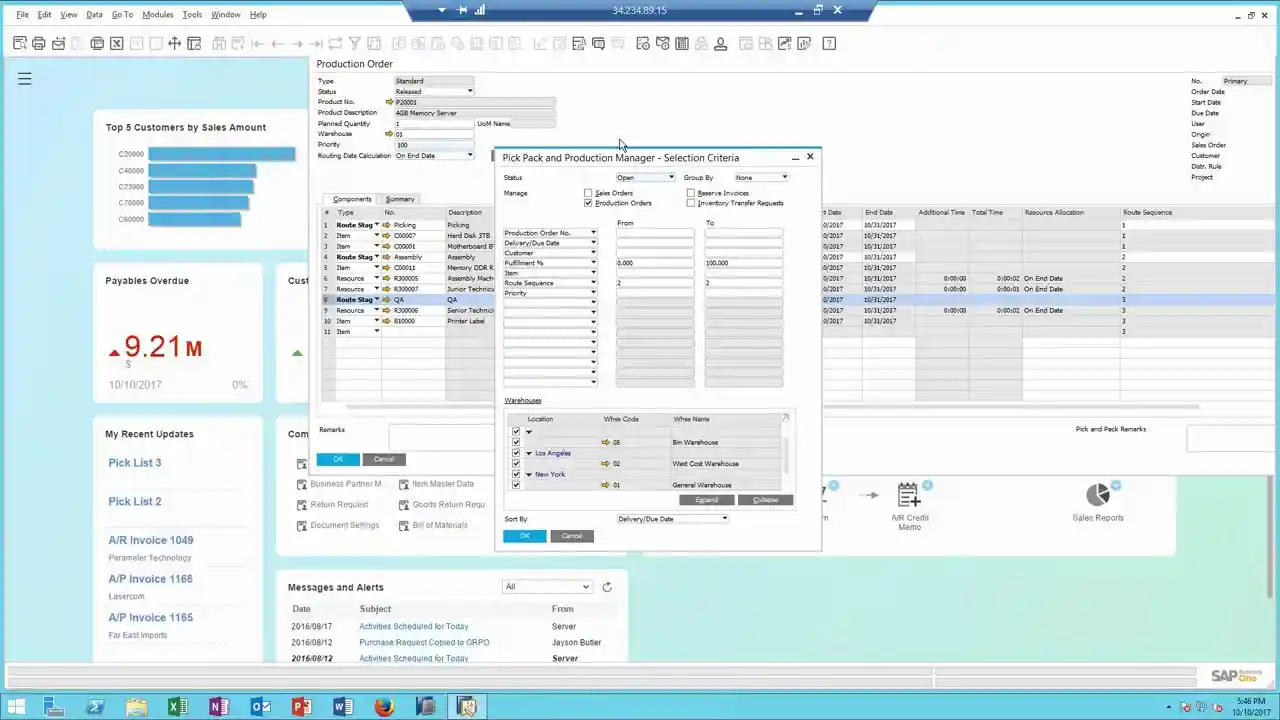
Task: Open the Status dropdown set to Open
Action: pos(645,177)
